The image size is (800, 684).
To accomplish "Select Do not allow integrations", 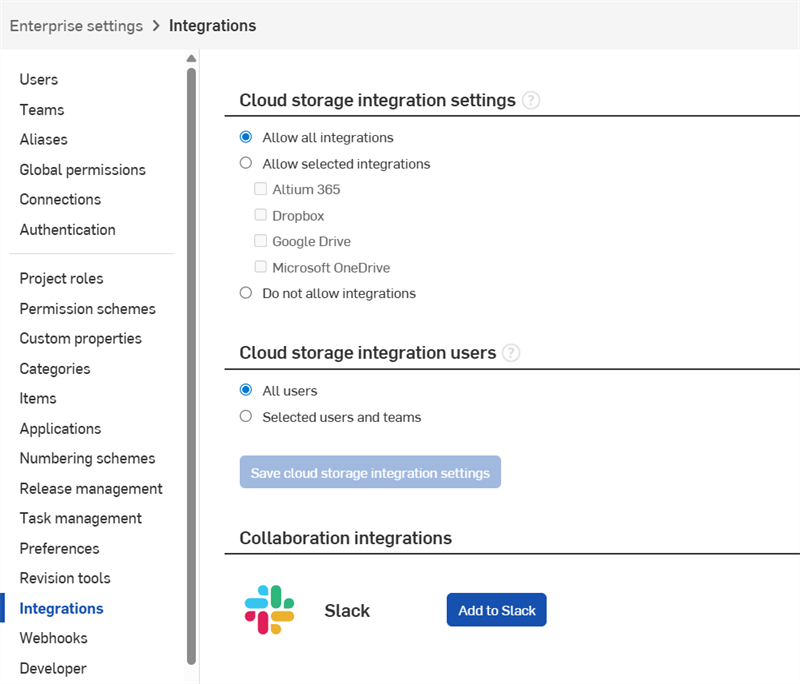I will pyautogui.click(x=245, y=292).
